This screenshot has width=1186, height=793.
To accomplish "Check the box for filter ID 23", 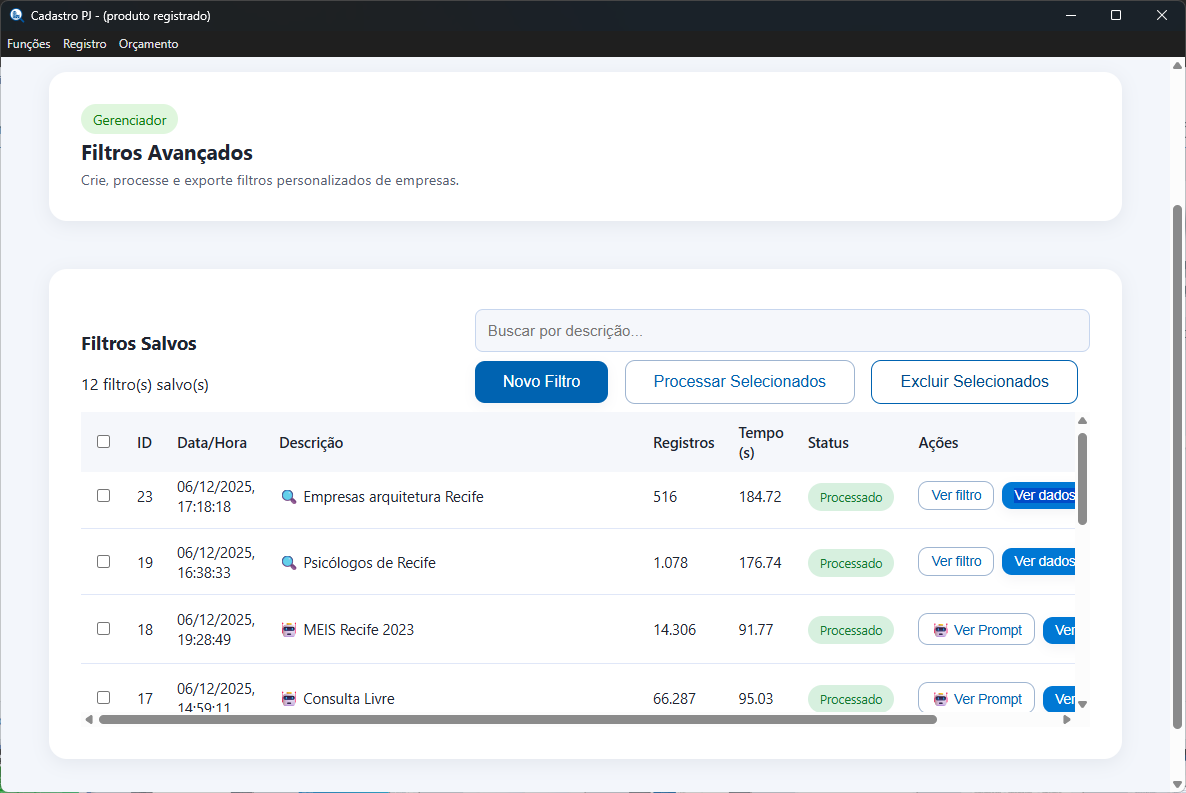I will (104, 496).
